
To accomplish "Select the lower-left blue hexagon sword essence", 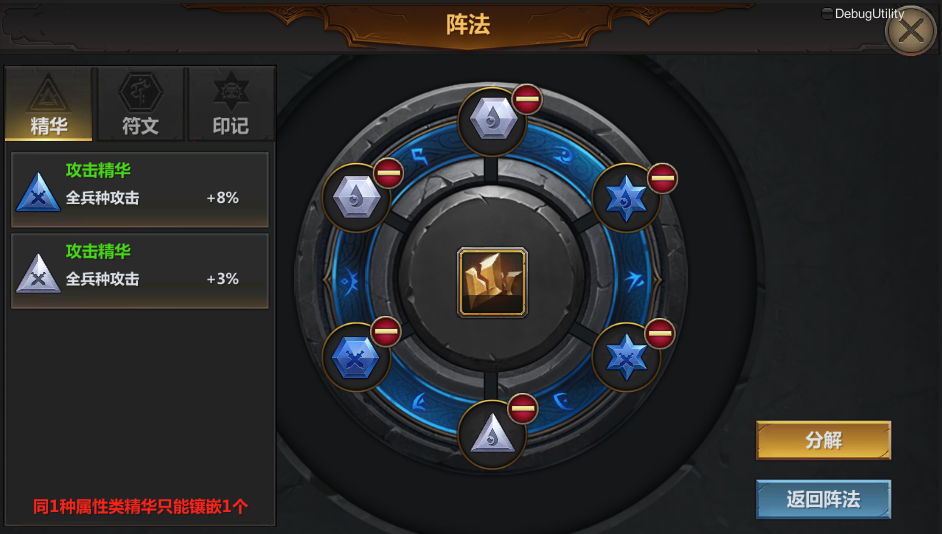I will [x=356, y=357].
